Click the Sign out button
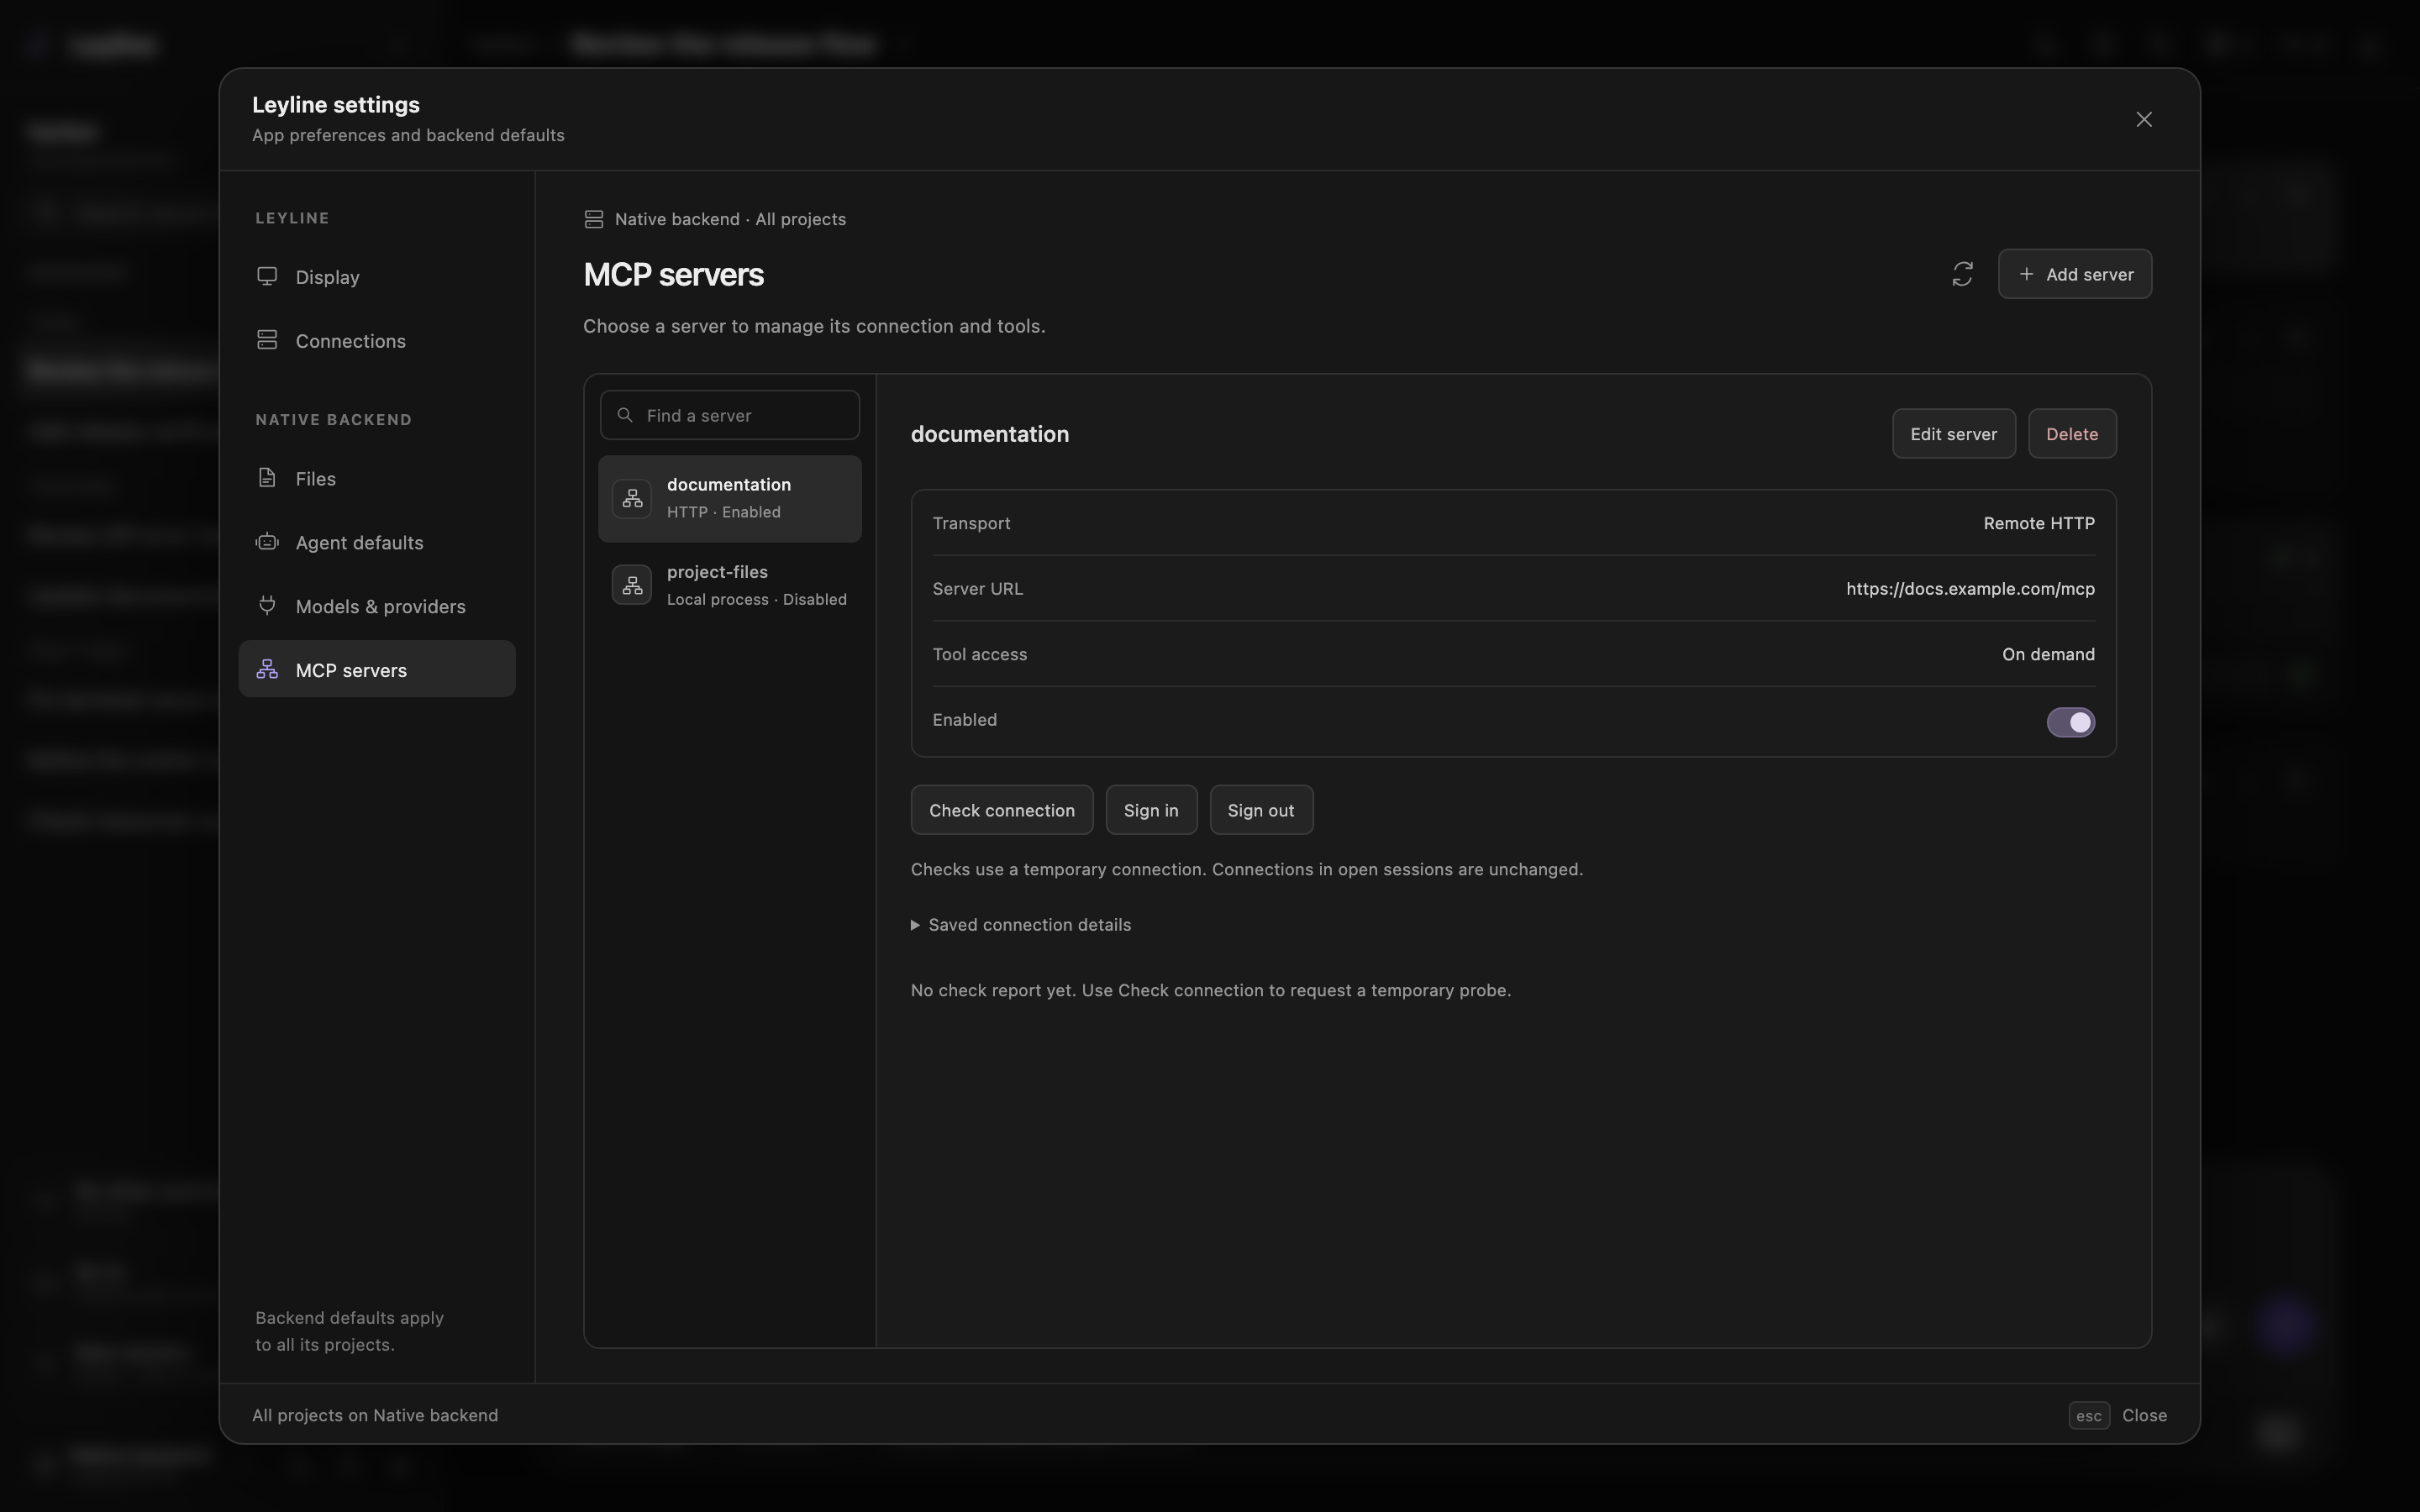Viewport: 2420px width, 1512px height. 1261,810
